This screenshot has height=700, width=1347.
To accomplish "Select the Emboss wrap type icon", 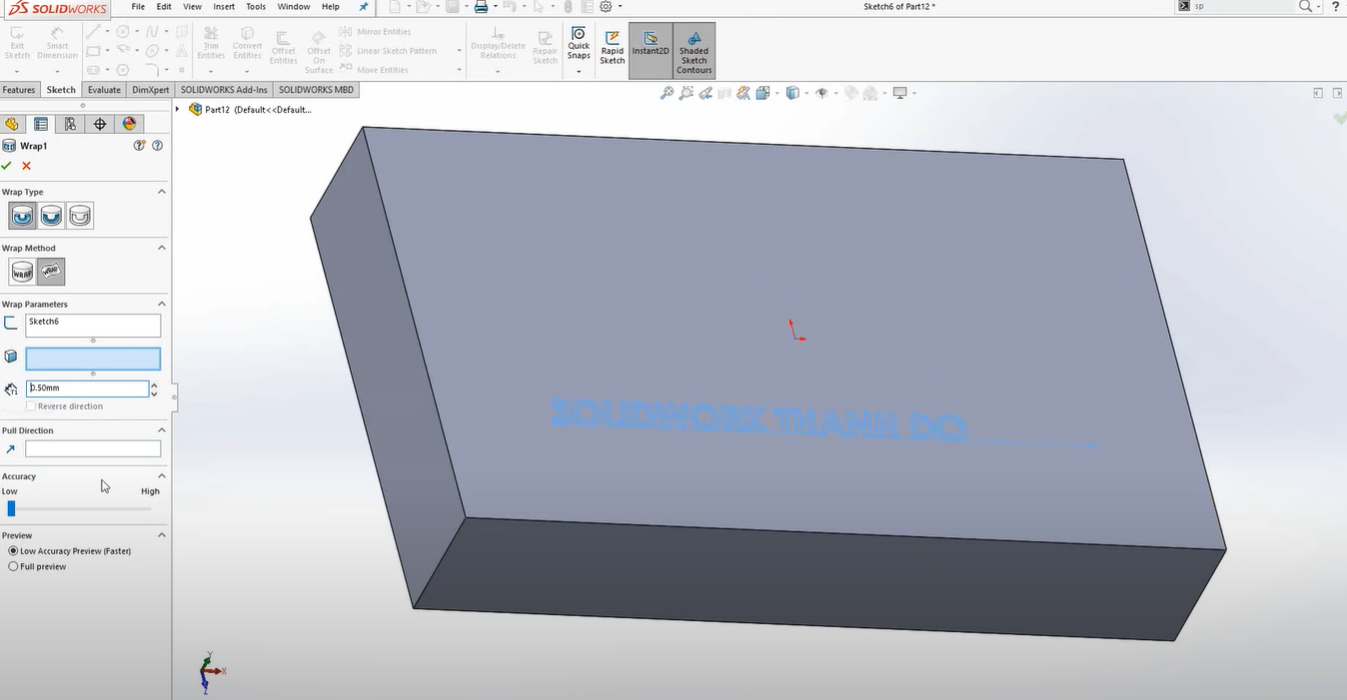I will coord(22,216).
